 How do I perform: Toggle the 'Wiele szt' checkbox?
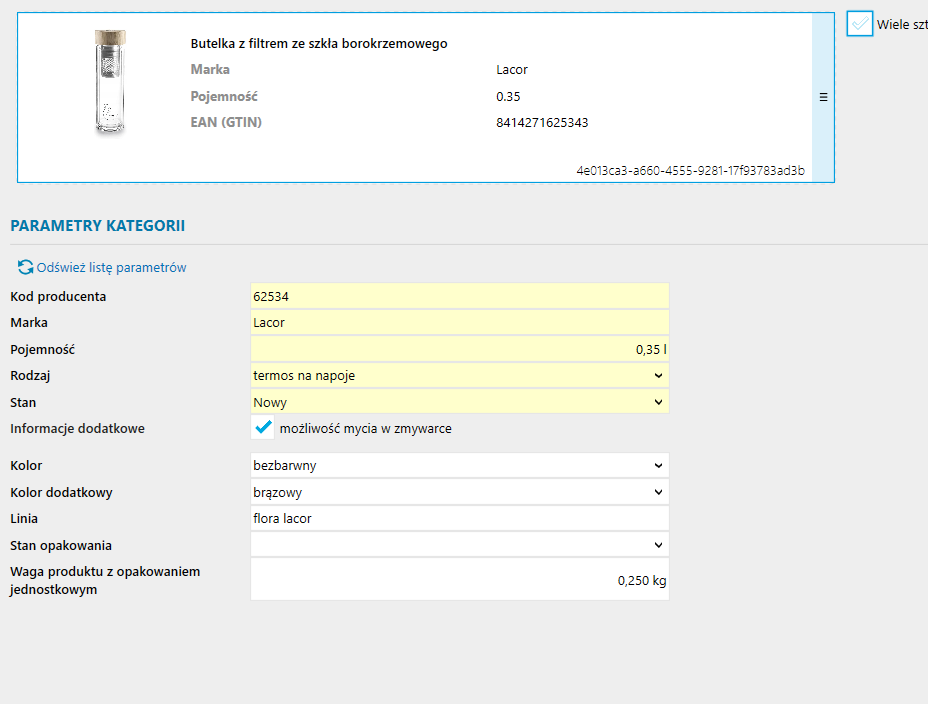pyautogui.click(x=860, y=24)
